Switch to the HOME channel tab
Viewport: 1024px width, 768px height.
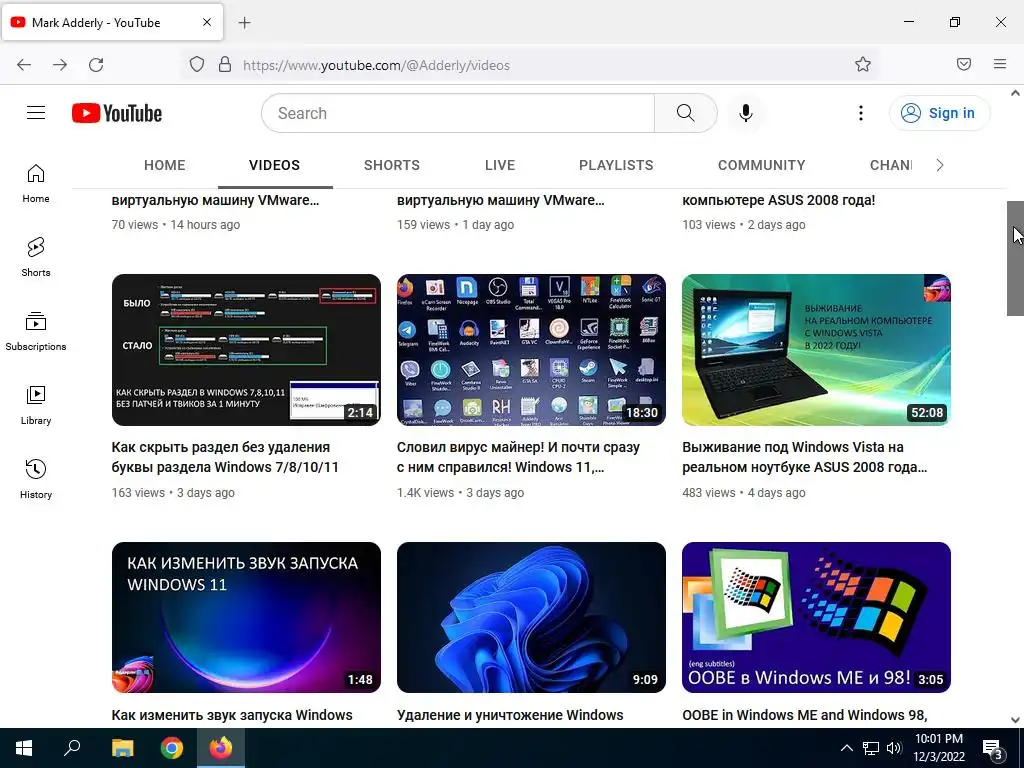(165, 165)
